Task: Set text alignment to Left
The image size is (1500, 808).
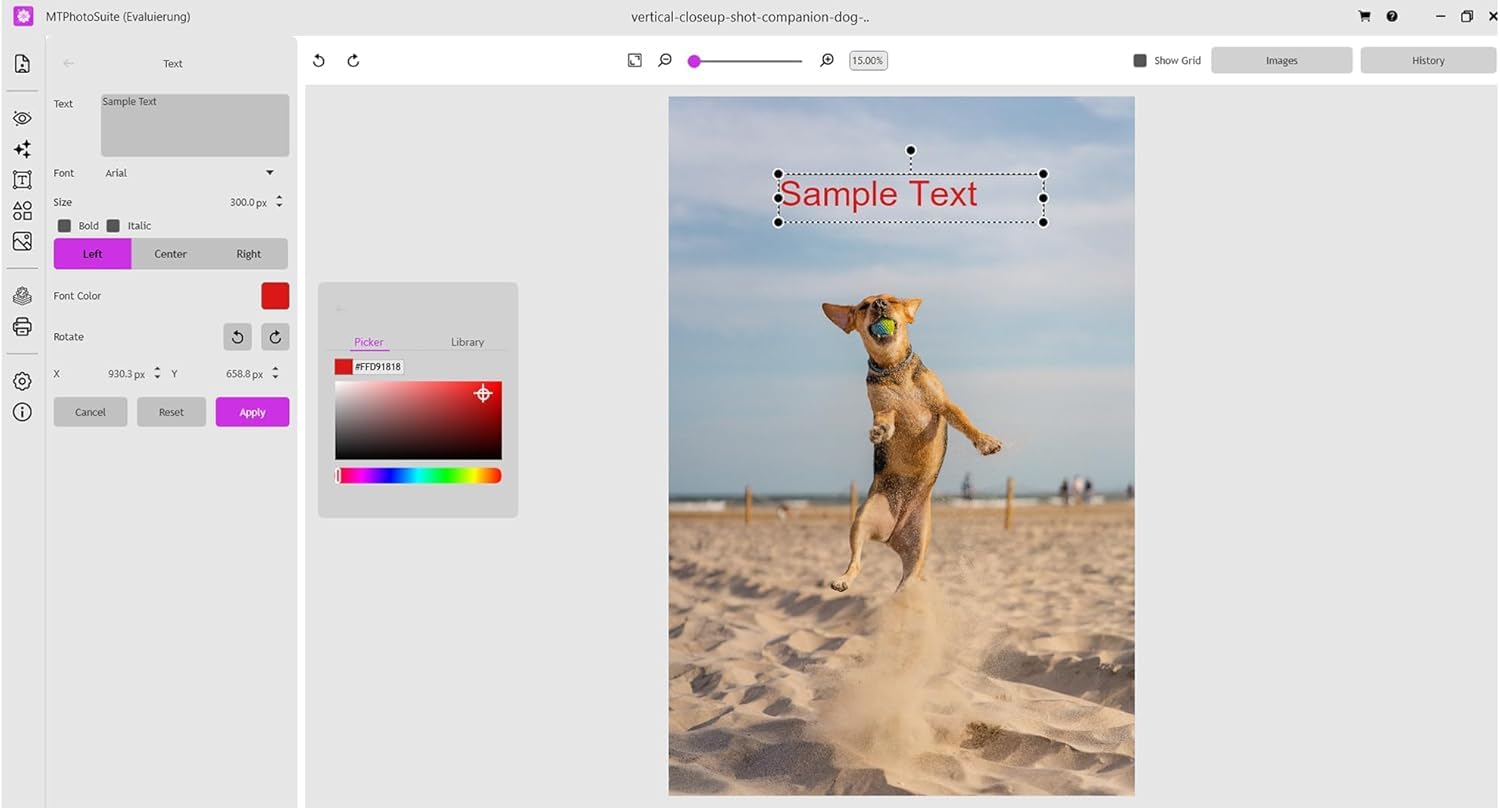Action: click(x=92, y=254)
